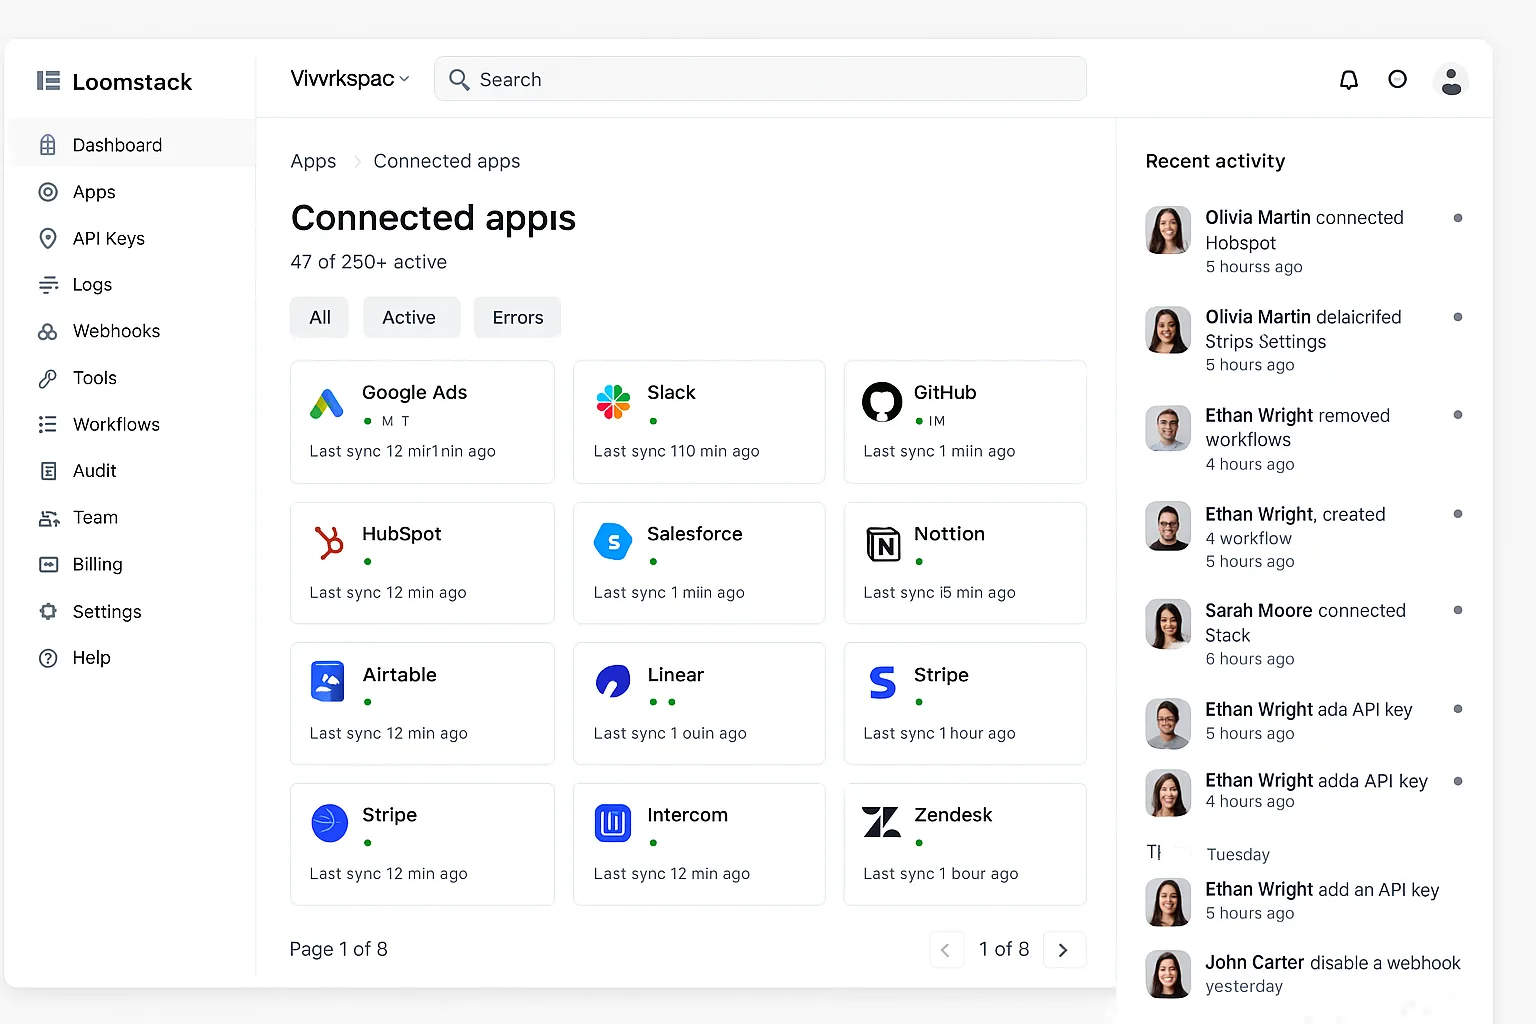The width and height of the screenshot is (1536, 1024).
Task: Click 'Last sync 110 min ago' on Slack
Action: click(x=676, y=451)
